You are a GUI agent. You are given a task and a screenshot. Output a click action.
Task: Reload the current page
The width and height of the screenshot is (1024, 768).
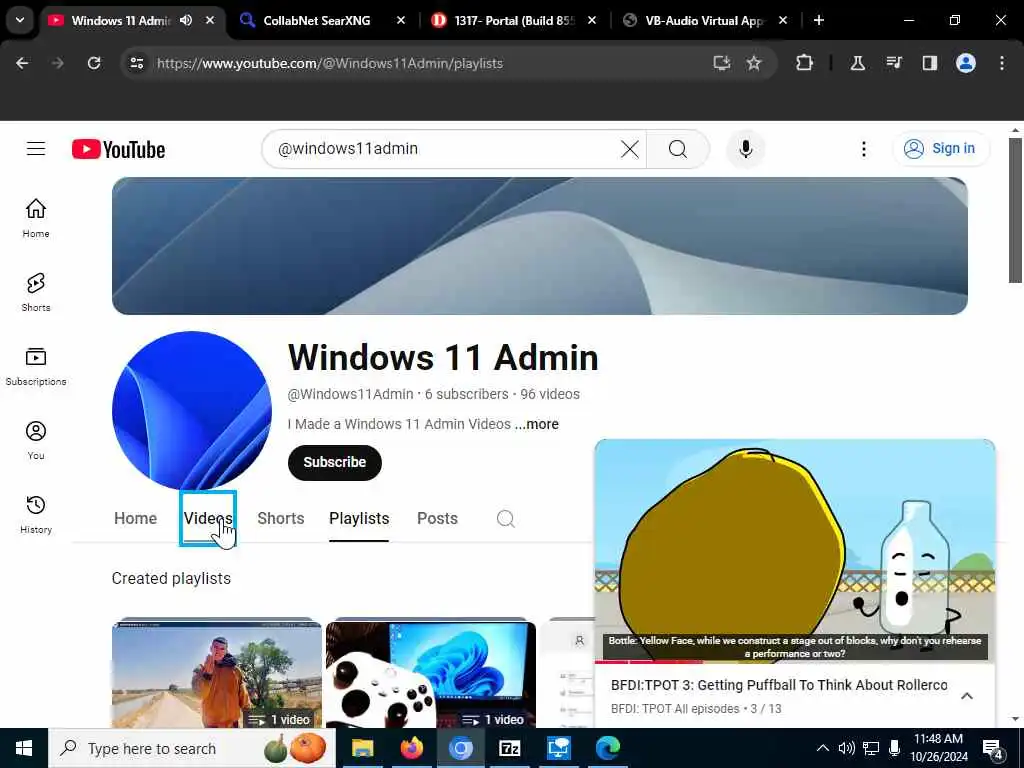tap(94, 63)
